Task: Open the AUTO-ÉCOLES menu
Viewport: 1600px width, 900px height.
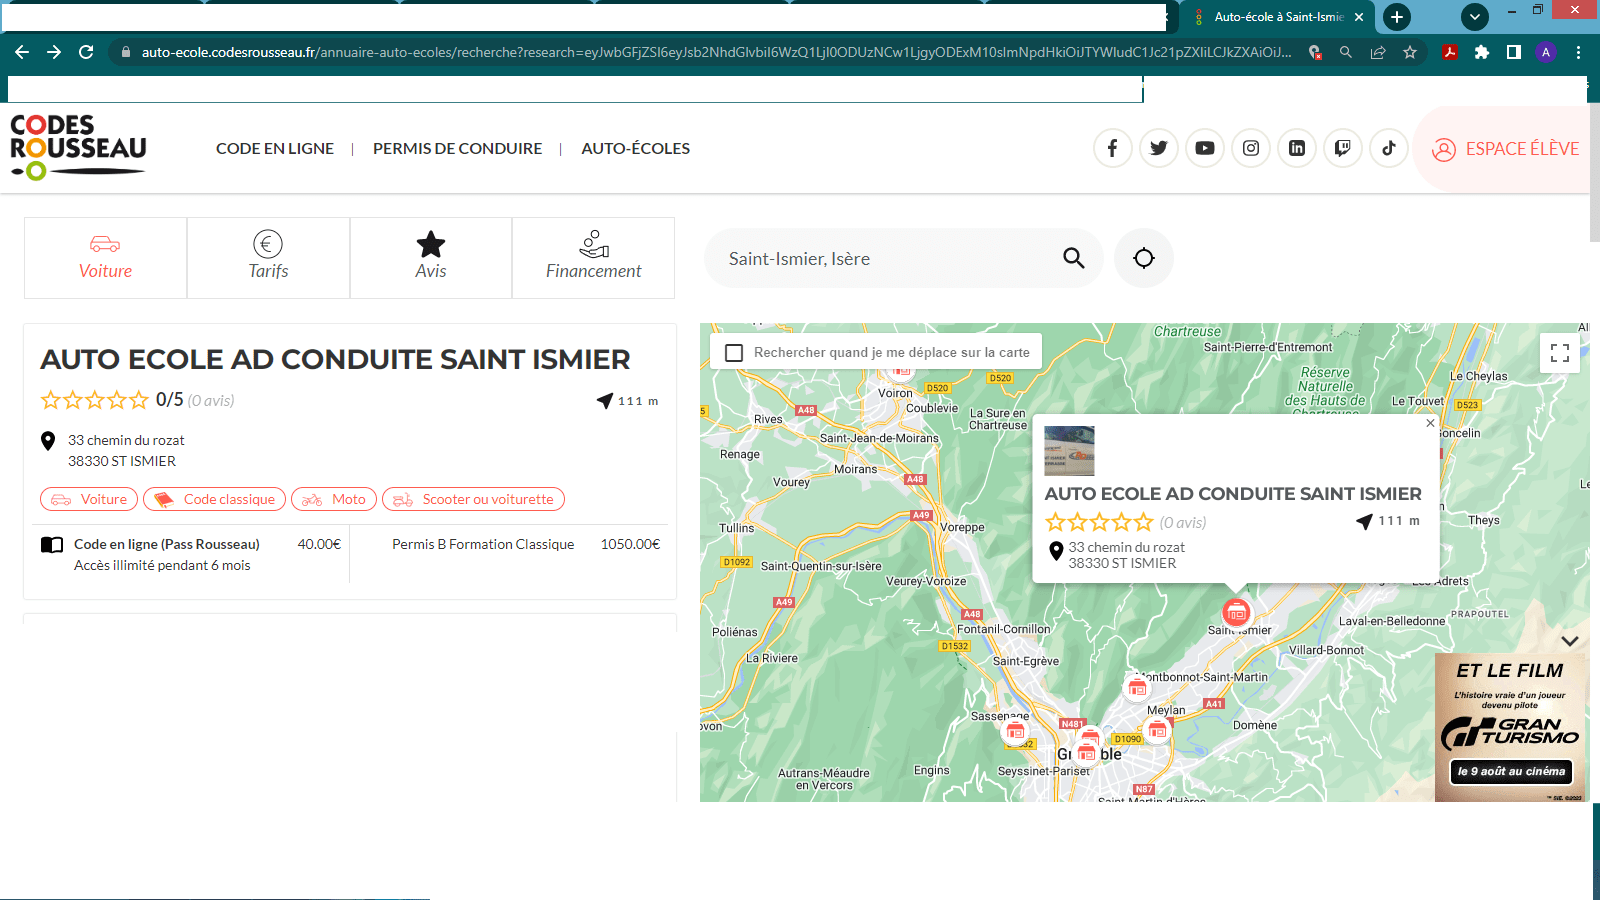Action: point(636,148)
